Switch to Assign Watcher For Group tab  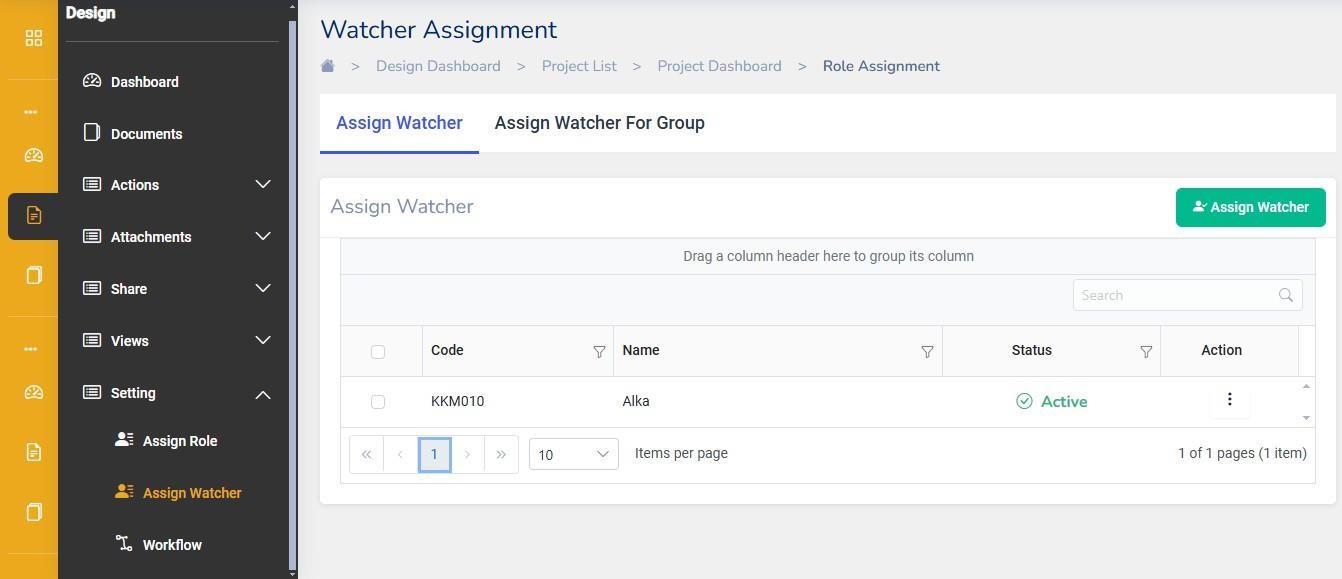[x=599, y=123]
